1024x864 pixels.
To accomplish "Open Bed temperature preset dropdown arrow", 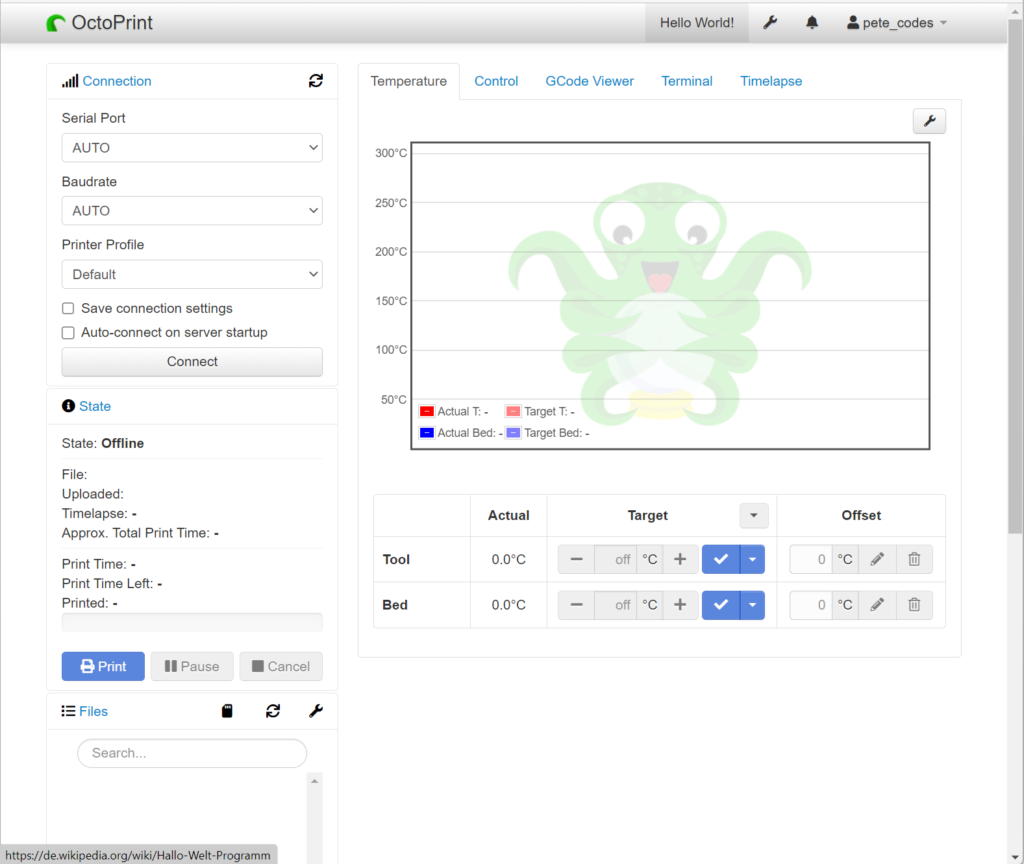I will pyautogui.click(x=752, y=605).
